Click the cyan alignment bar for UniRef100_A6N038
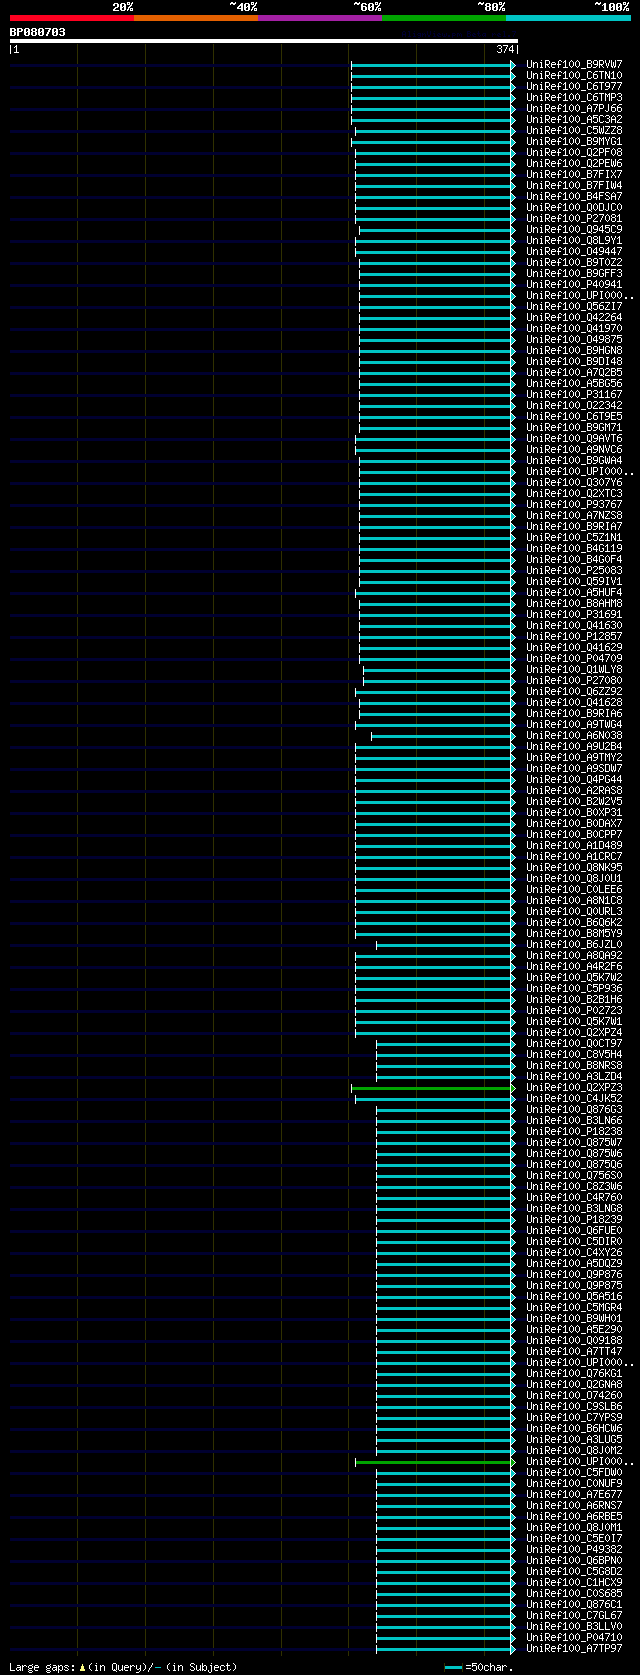640x1675 pixels. click(443, 736)
